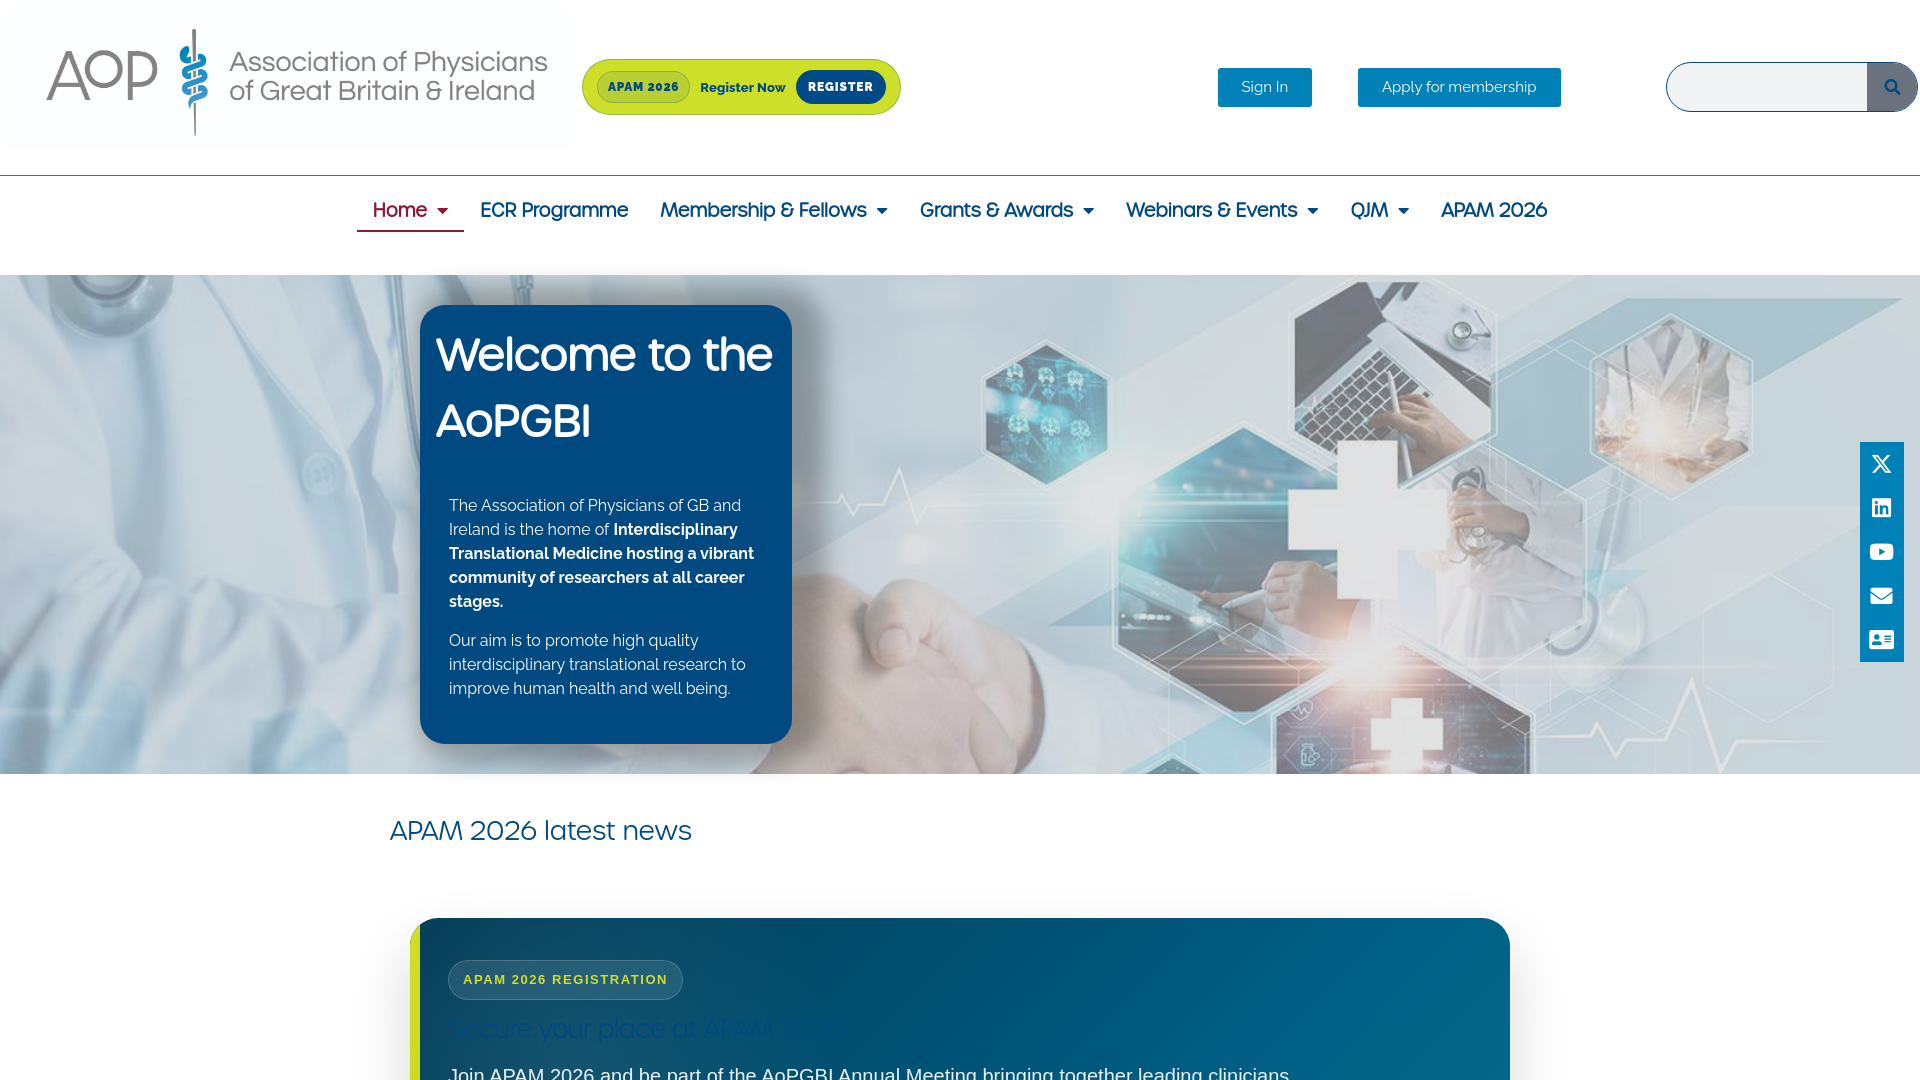Click the Register Now text in banner
1920x1080 pixels.
pos(742,88)
